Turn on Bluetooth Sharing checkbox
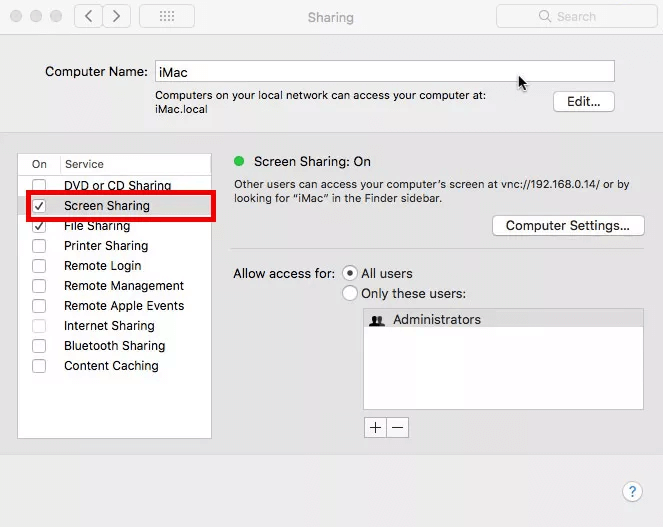 click(x=39, y=346)
